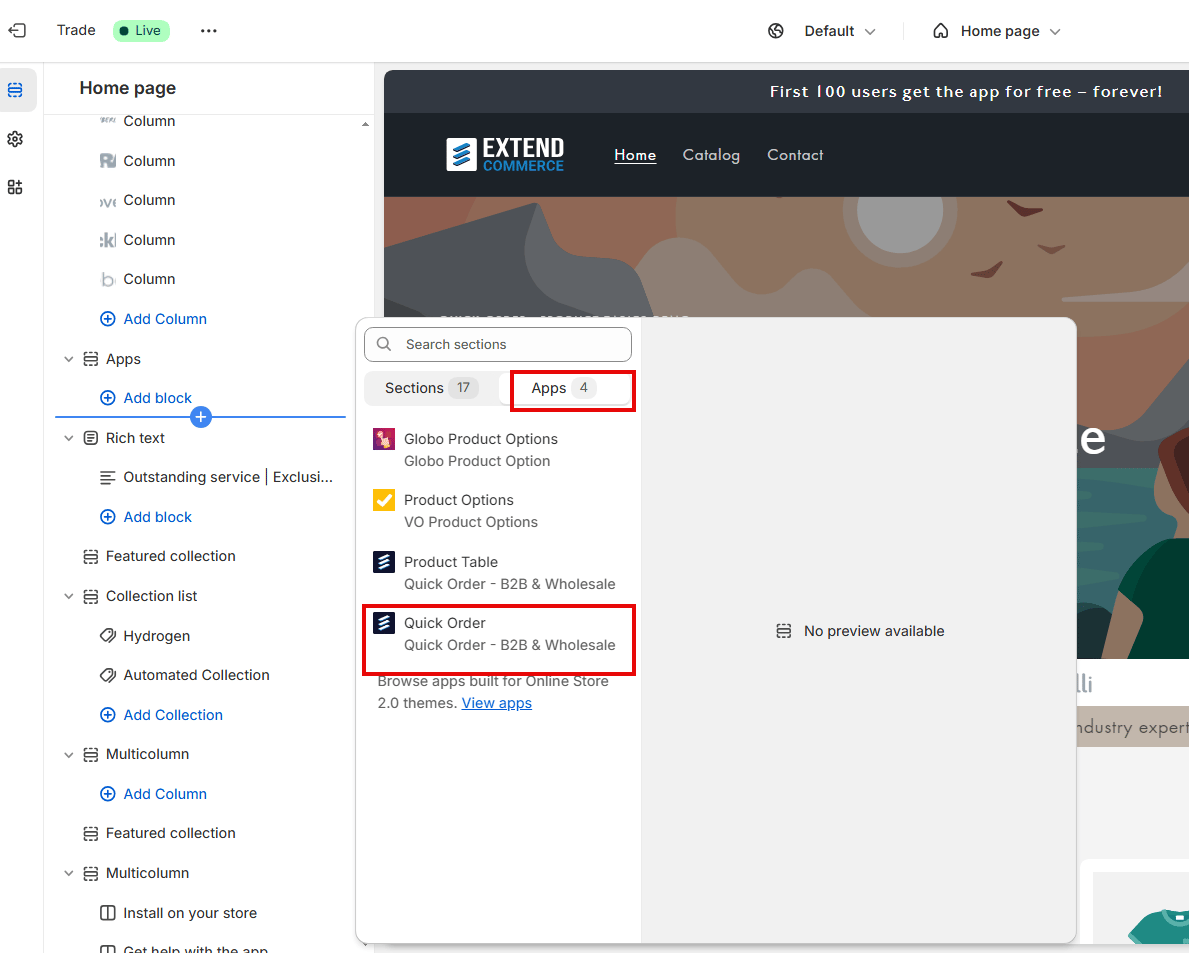Image resolution: width=1189 pixels, height=953 pixels.
Task: Open Theme settings gear icon
Action: click(x=15, y=139)
